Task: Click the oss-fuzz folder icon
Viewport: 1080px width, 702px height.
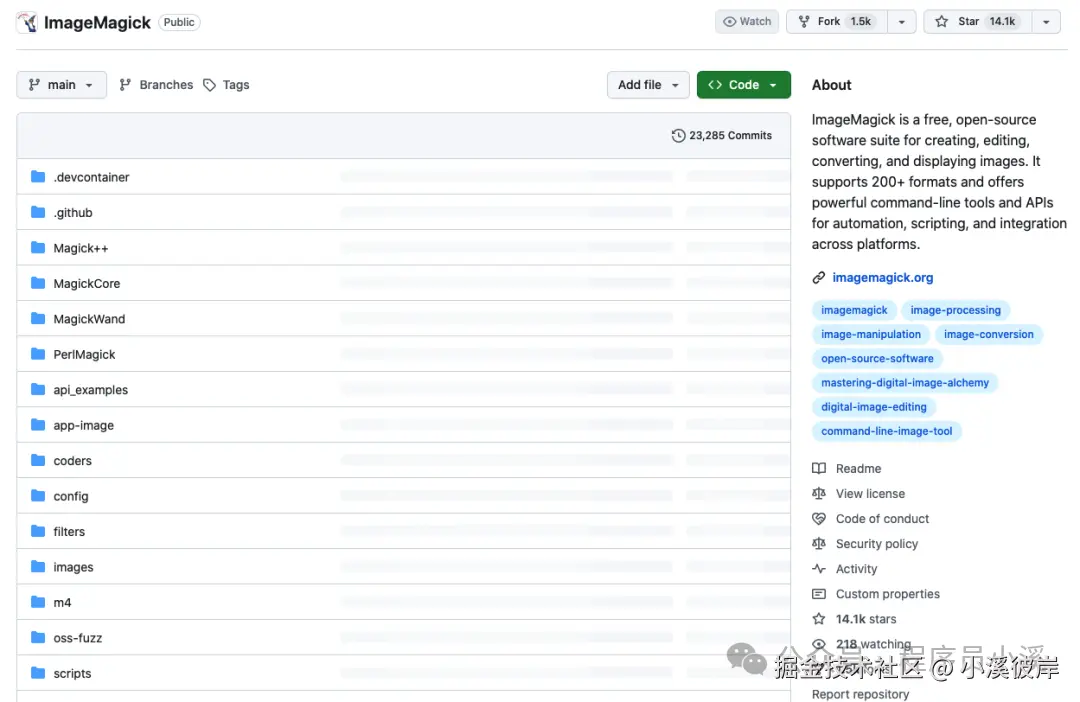Action: click(38, 638)
